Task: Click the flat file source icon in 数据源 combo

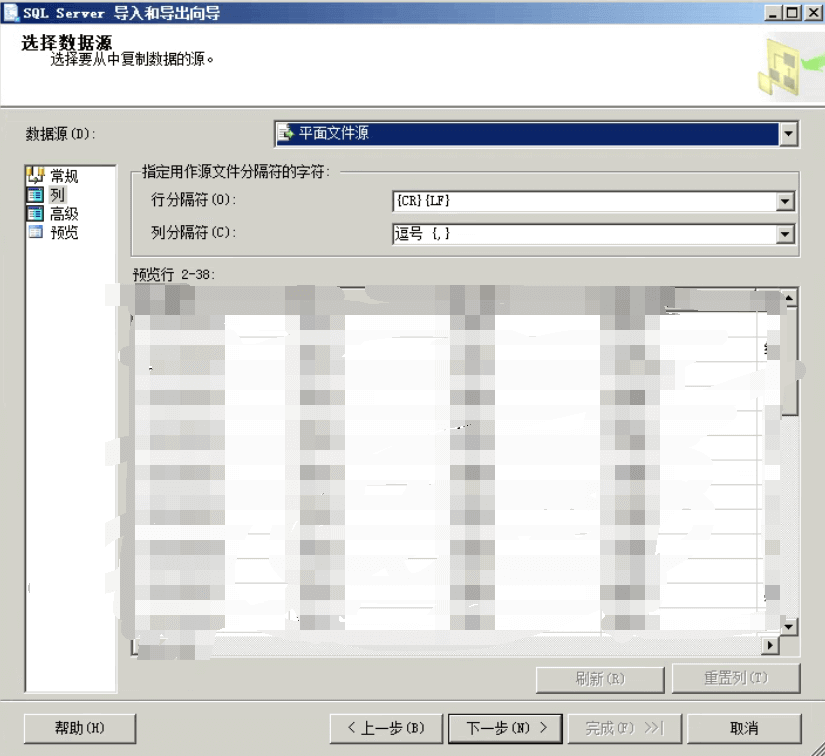Action: (x=286, y=133)
